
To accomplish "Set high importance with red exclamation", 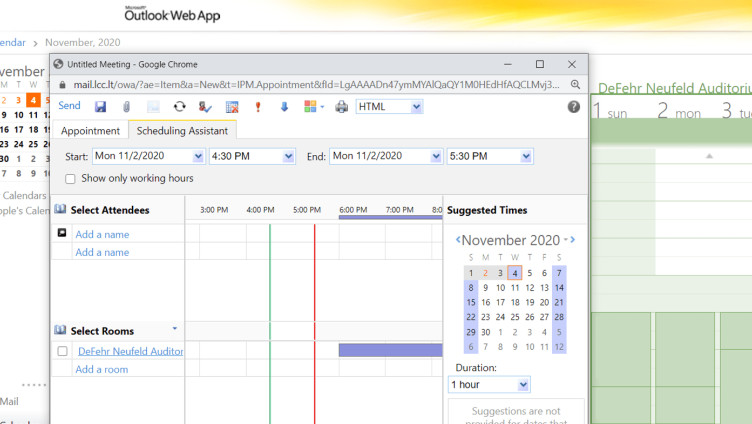I will [x=258, y=107].
